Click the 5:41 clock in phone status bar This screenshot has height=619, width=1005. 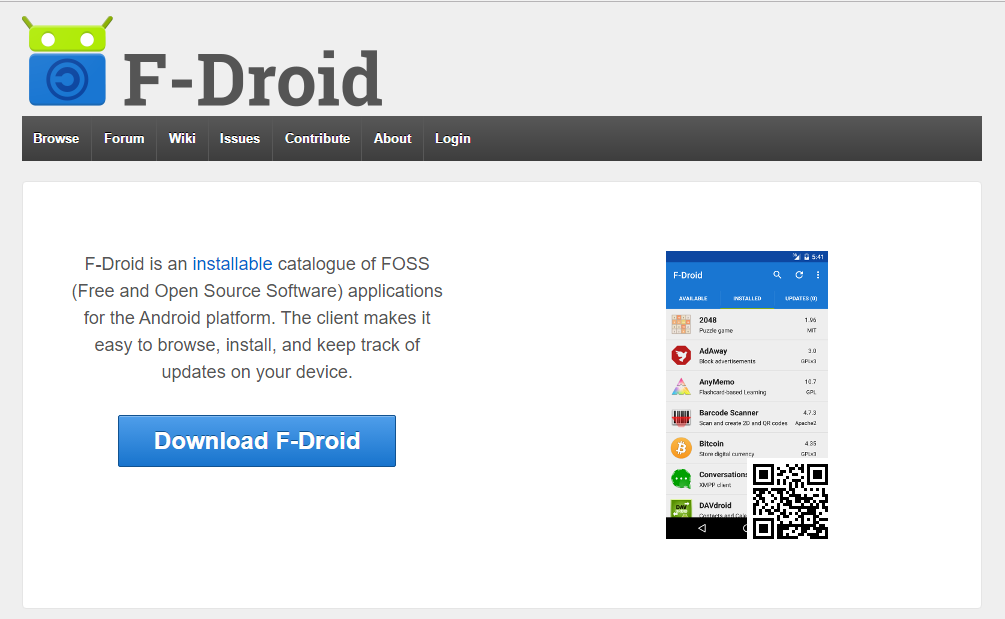(818, 257)
